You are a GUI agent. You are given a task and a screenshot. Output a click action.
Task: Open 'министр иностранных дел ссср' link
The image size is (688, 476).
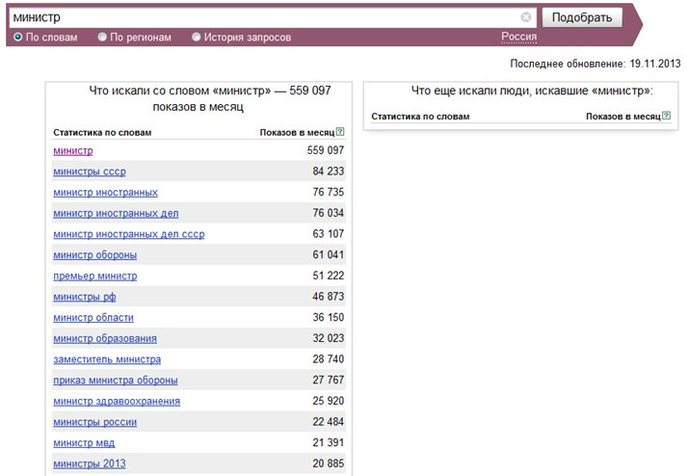129,234
